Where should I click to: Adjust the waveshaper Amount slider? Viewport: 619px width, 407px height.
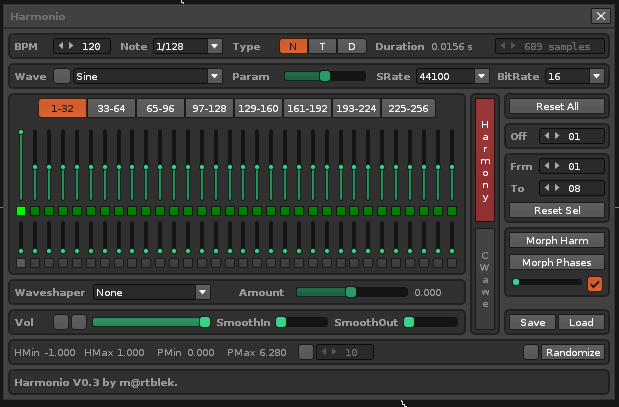351,292
